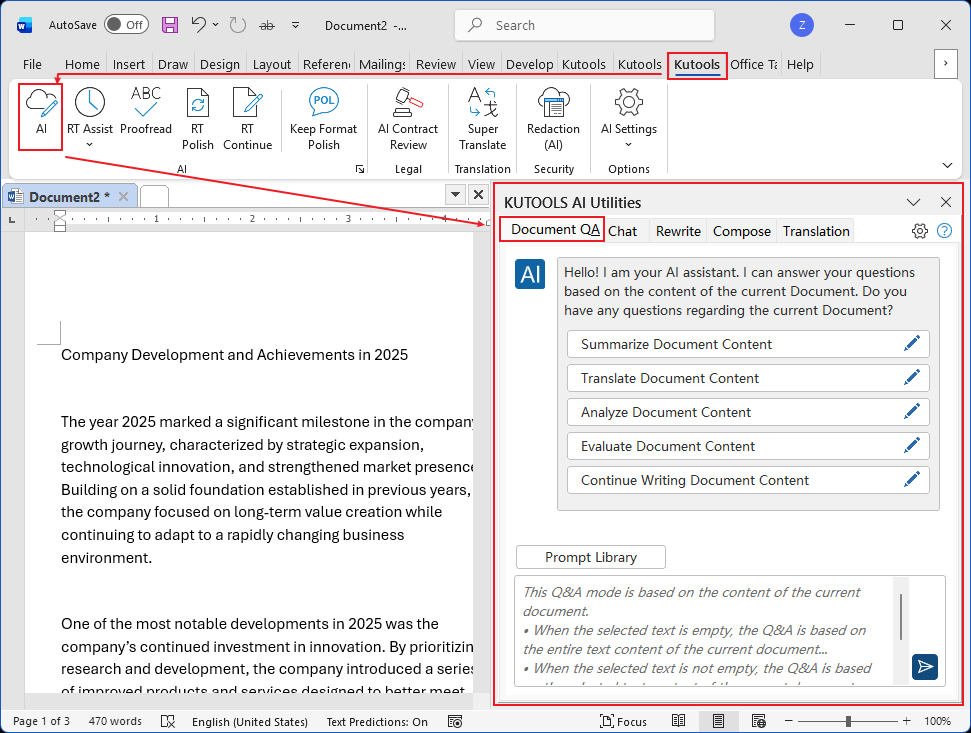
Task: Toggle Text Predictions in status bar
Action: pos(377,721)
